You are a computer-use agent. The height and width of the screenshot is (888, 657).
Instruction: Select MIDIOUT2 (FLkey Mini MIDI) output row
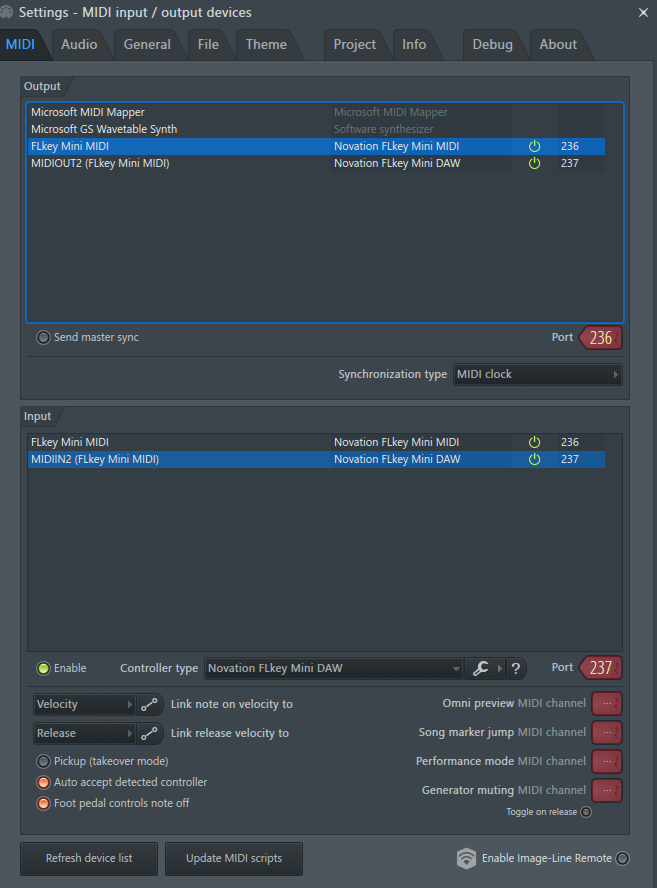(317, 163)
